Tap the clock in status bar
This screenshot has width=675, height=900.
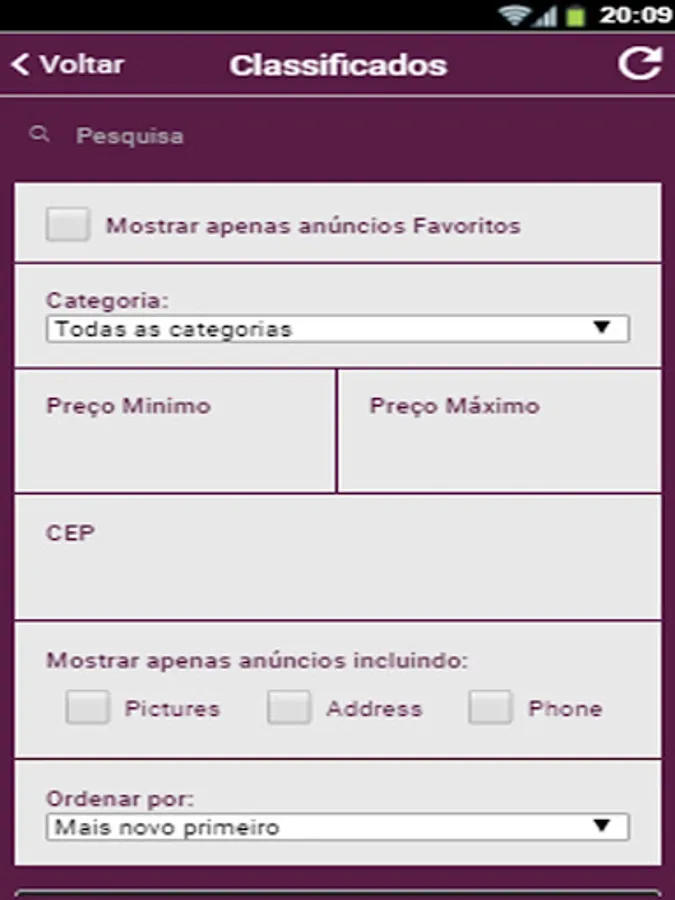tap(635, 15)
